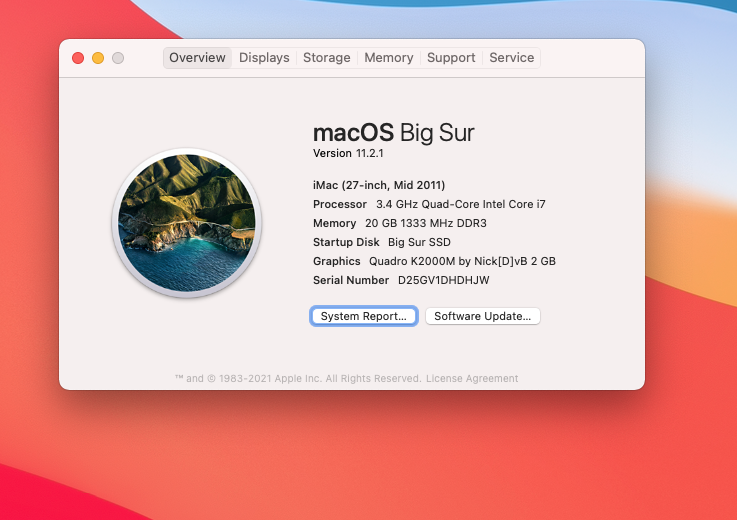The image size is (737, 520).
Task: Switch to the Service tab
Action: coord(511,58)
